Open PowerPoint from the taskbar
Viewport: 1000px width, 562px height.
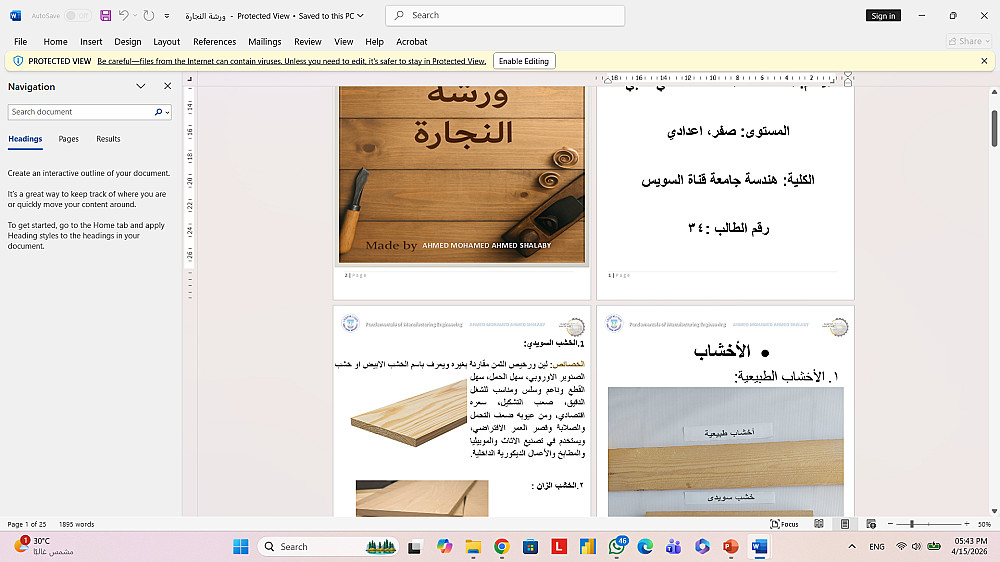coord(730,546)
